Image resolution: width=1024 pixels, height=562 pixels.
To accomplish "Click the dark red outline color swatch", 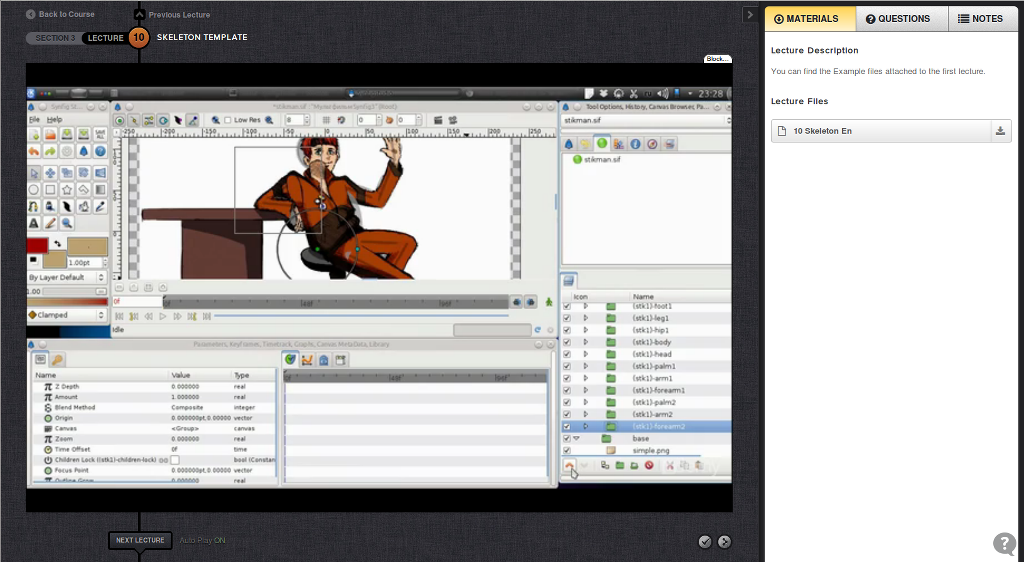I will pyautogui.click(x=38, y=244).
